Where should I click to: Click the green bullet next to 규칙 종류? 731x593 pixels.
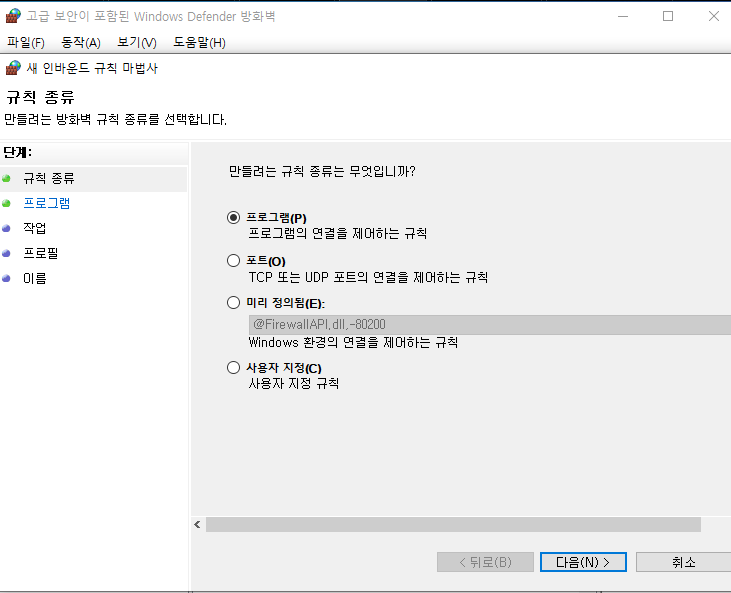pyautogui.click(x=6, y=179)
